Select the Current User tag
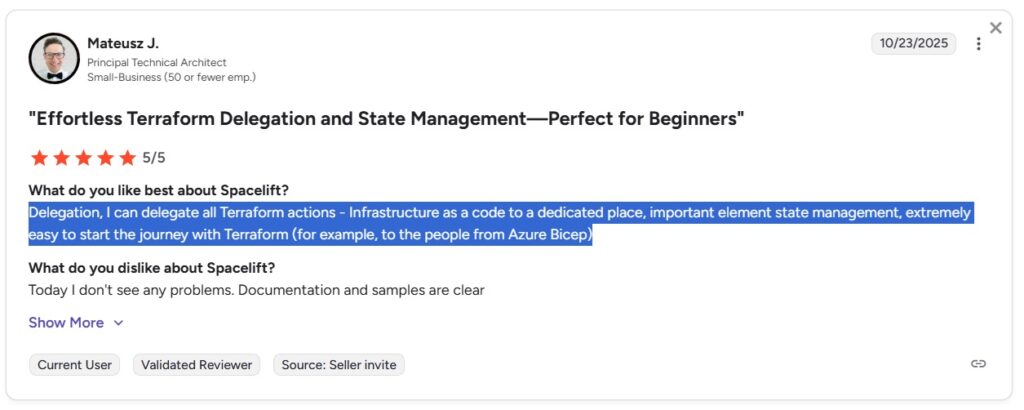The width and height of the screenshot is (1024, 410). click(75, 365)
